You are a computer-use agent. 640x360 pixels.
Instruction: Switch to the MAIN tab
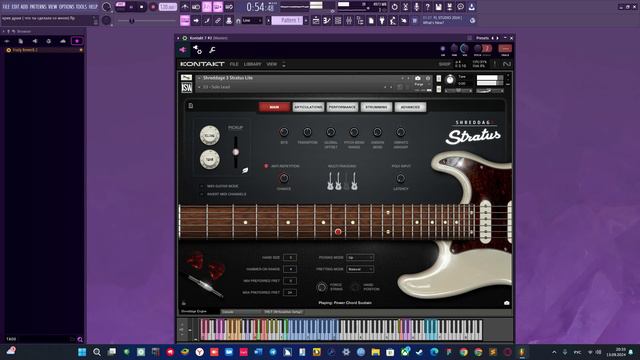click(x=274, y=107)
